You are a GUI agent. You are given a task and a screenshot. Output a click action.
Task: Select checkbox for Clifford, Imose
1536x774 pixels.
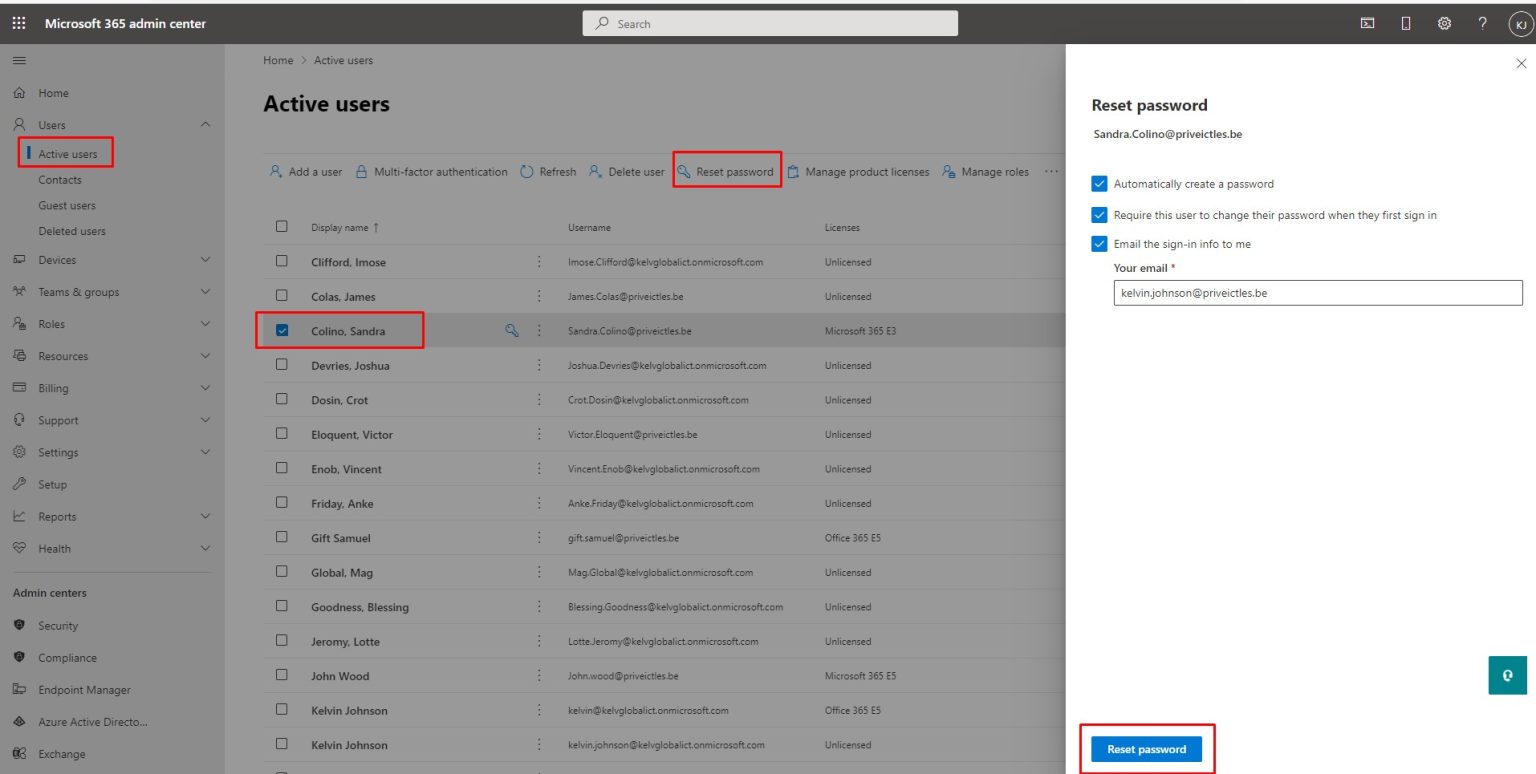pyautogui.click(x=282, y=261)
